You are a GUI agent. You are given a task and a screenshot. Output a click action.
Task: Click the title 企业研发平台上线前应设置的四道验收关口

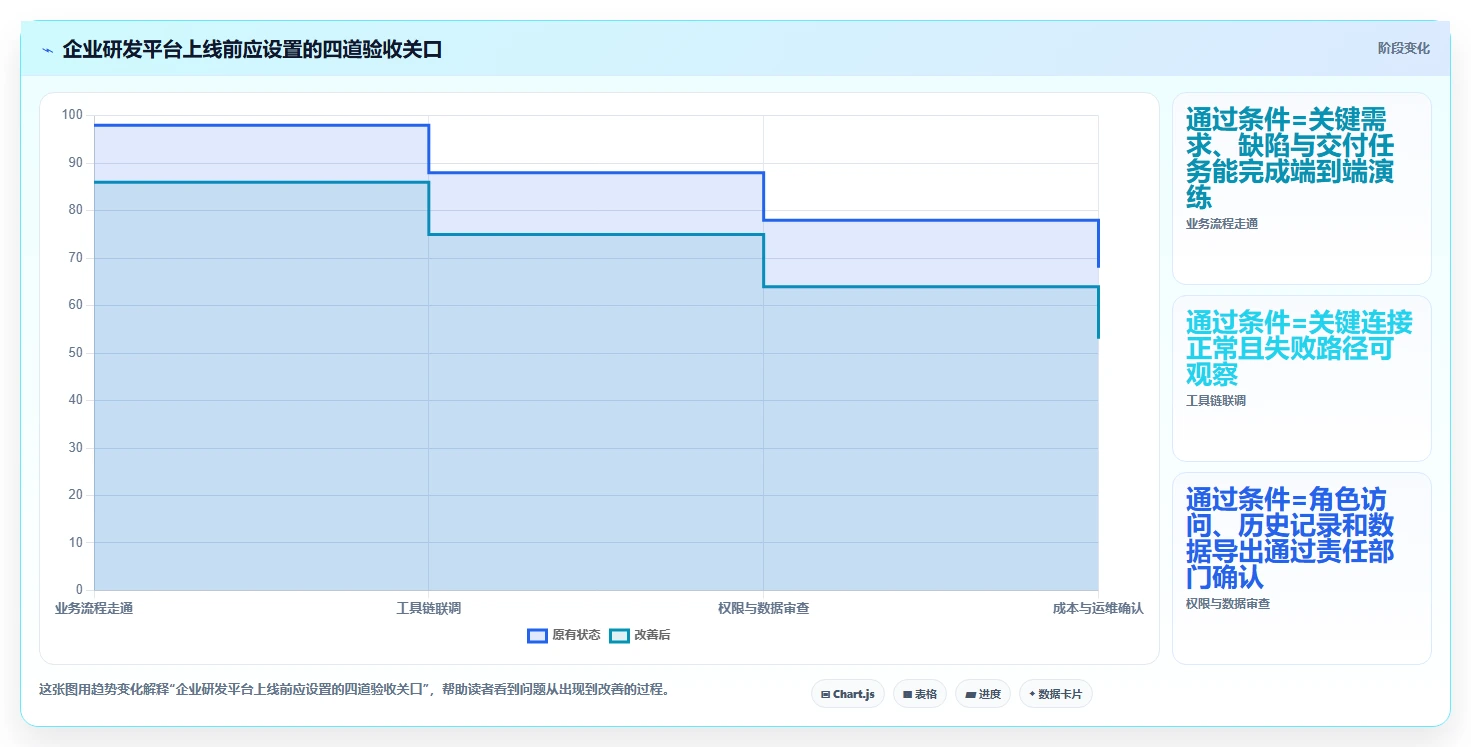[x=252, y=50]
